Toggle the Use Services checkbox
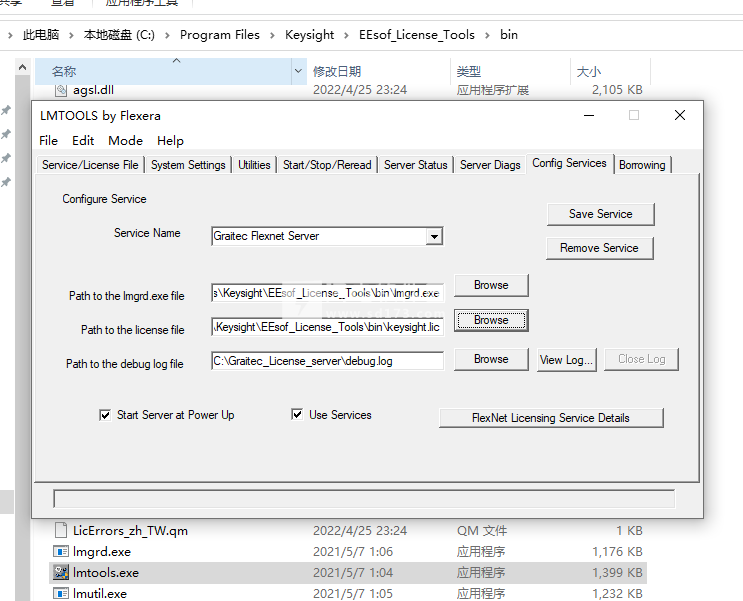This screenshot has height=601, width=743. pyautogui.click(x=297, y=415)
